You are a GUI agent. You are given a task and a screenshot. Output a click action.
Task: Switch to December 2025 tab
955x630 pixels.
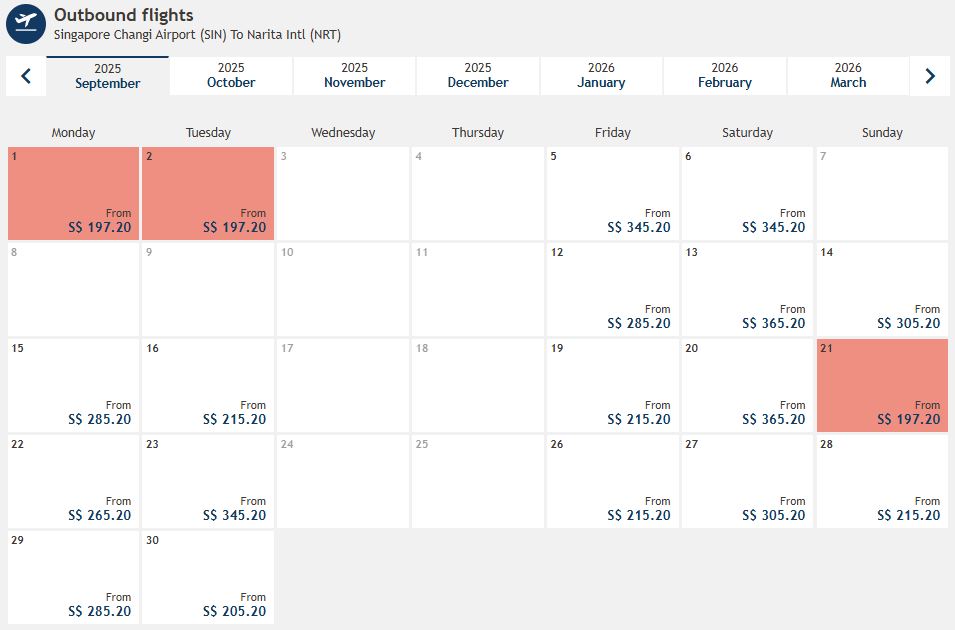(x=478, y=76)
